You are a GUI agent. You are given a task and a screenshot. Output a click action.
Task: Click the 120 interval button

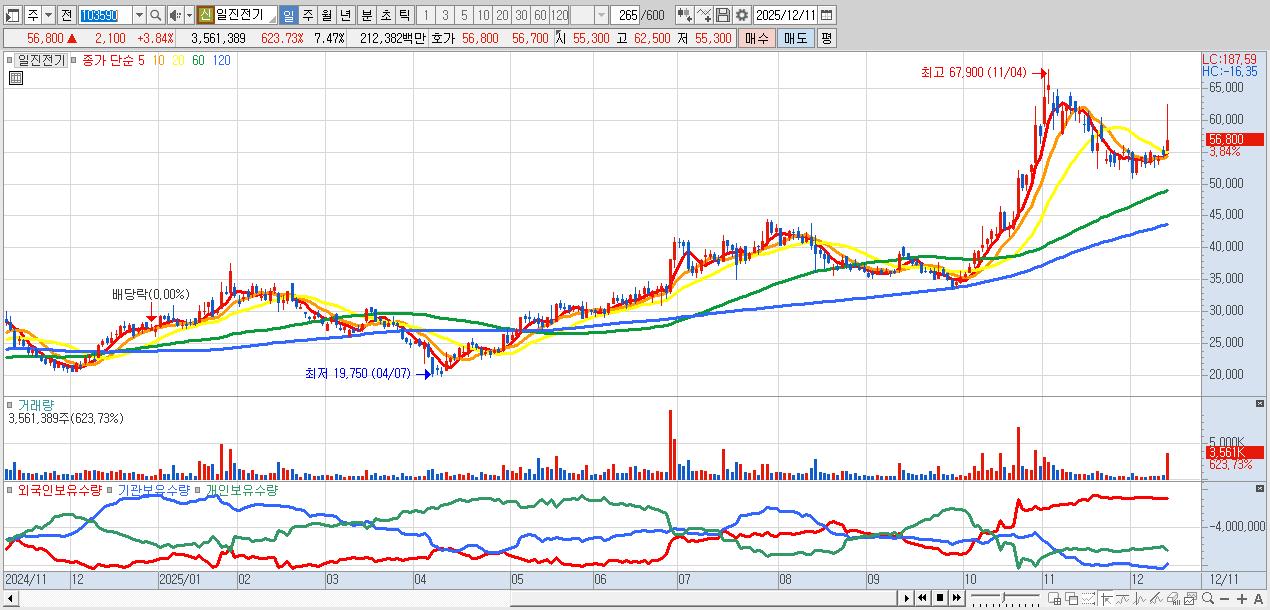coord(560,15)
